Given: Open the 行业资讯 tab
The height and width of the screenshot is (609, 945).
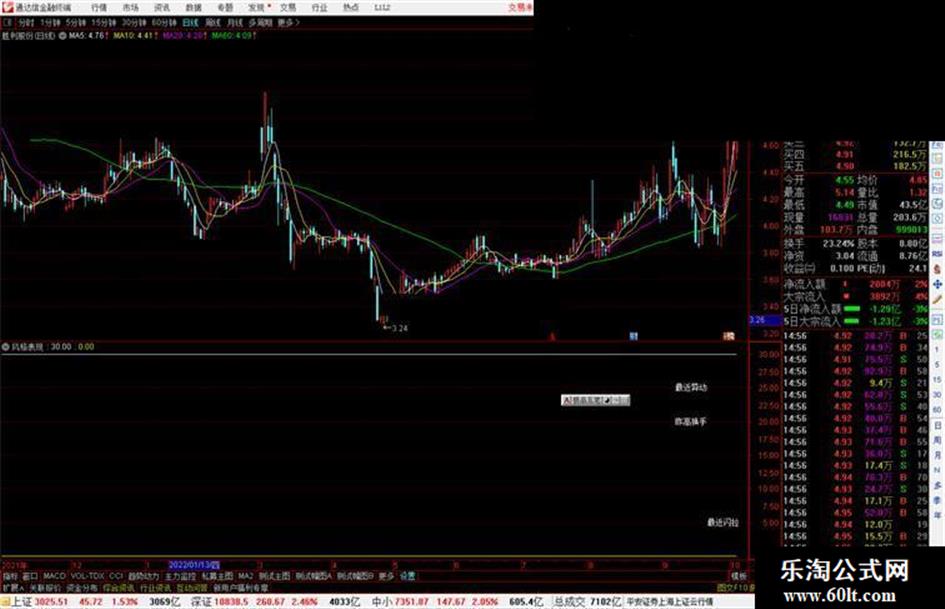Looking at the screenshot, I should pyautogui.click(x=155, y=587).
